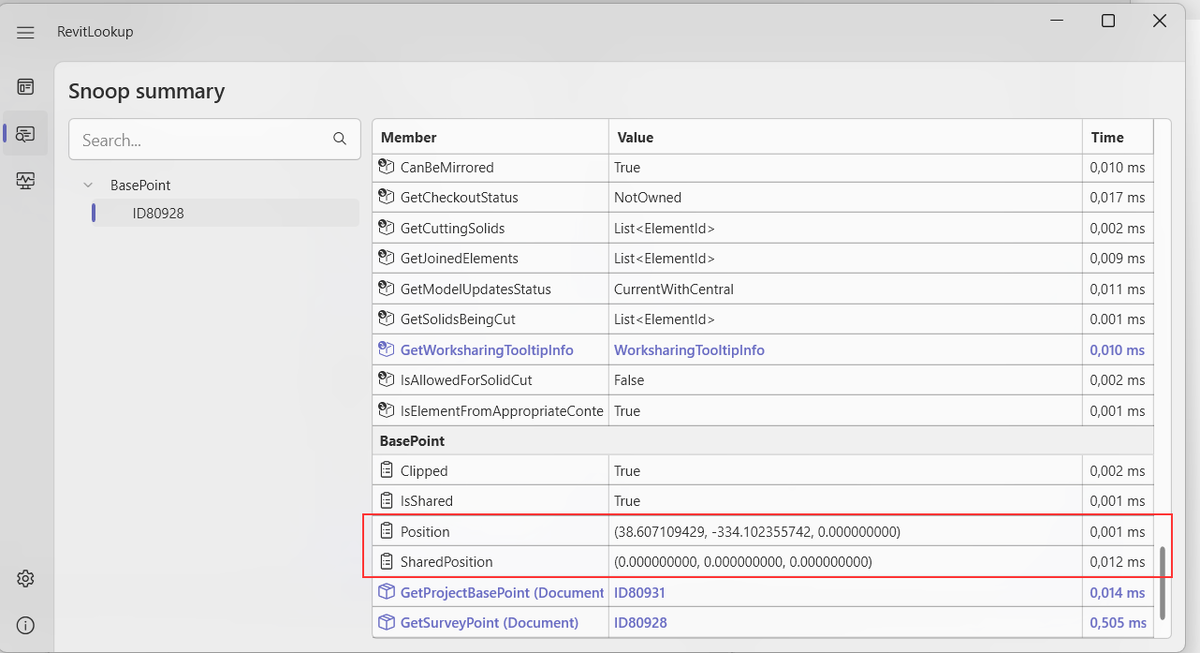The image size is (1200, 653).
Task: Click the 0,017 ms time cell
Action: click(1118, 197)
